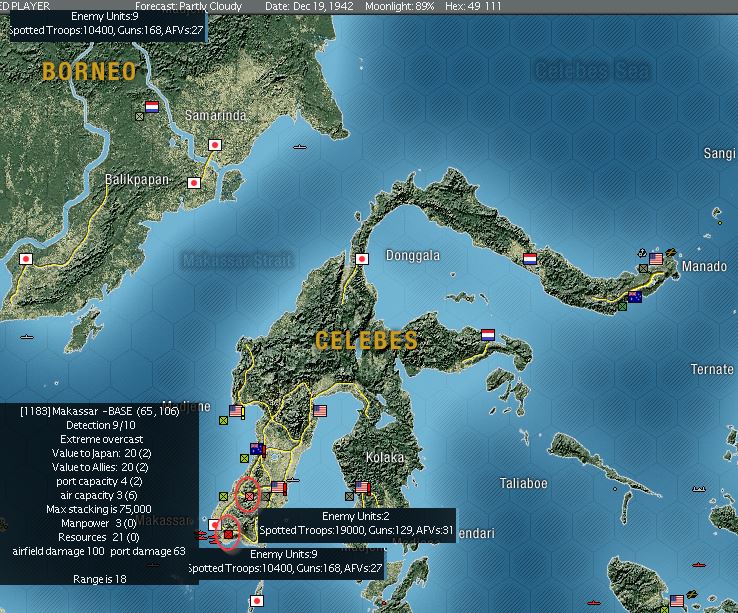Click the ship icon in the Makassar Strait

coord(300,147)
